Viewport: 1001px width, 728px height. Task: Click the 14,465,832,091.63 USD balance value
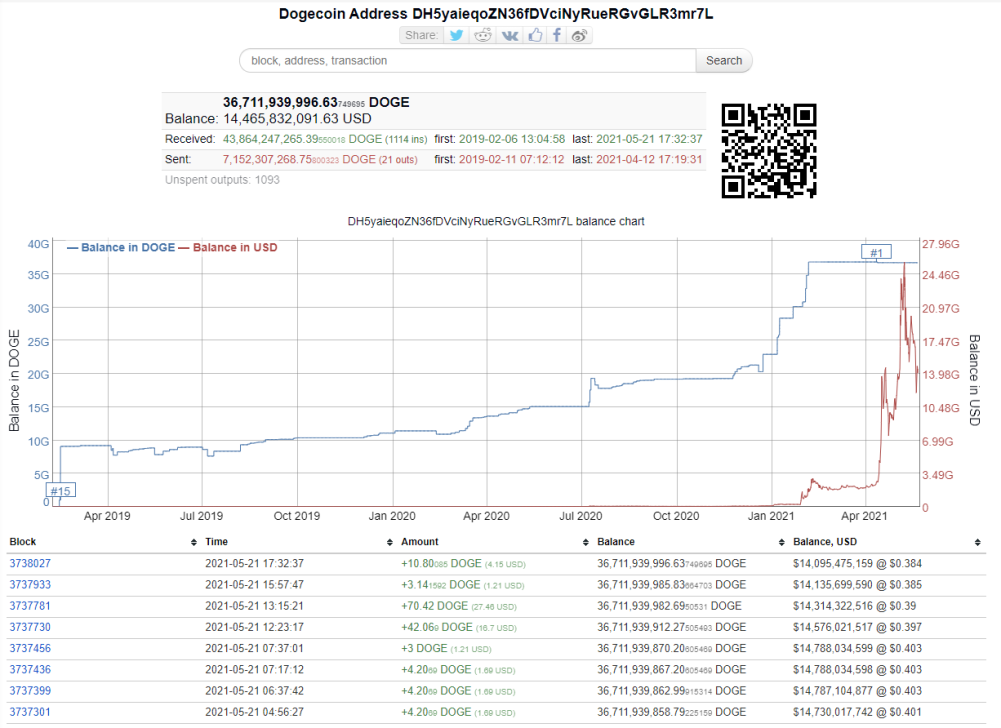point(297,119)
